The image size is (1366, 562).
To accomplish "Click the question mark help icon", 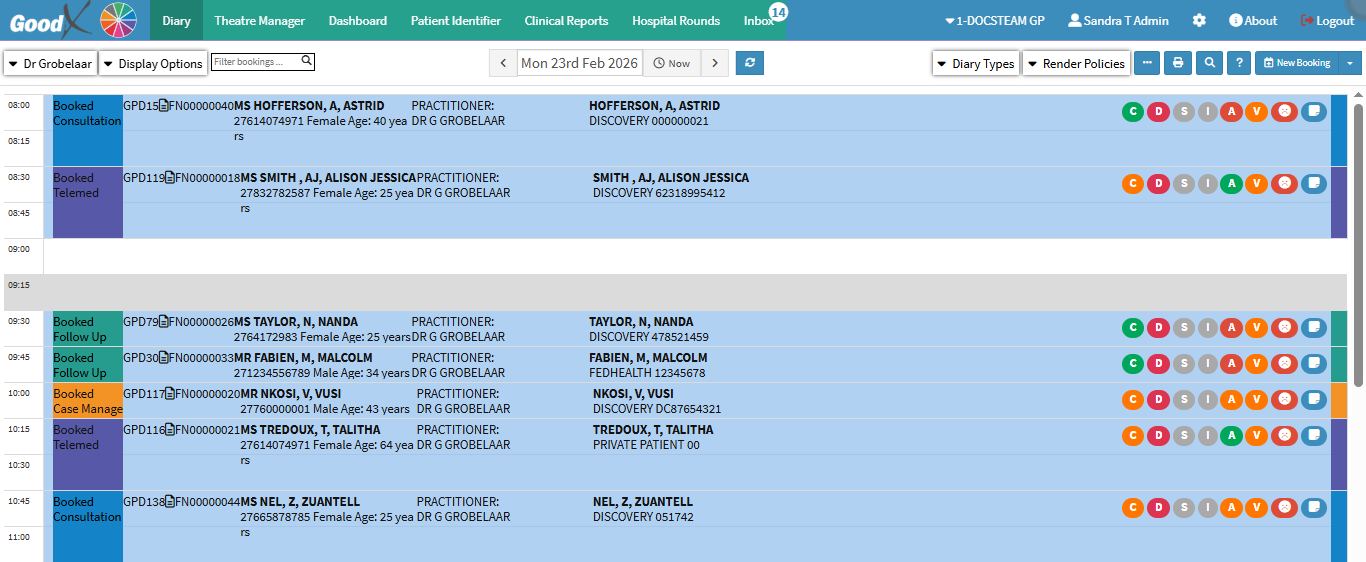I will pyautogui.click(x=1239, y=63).
